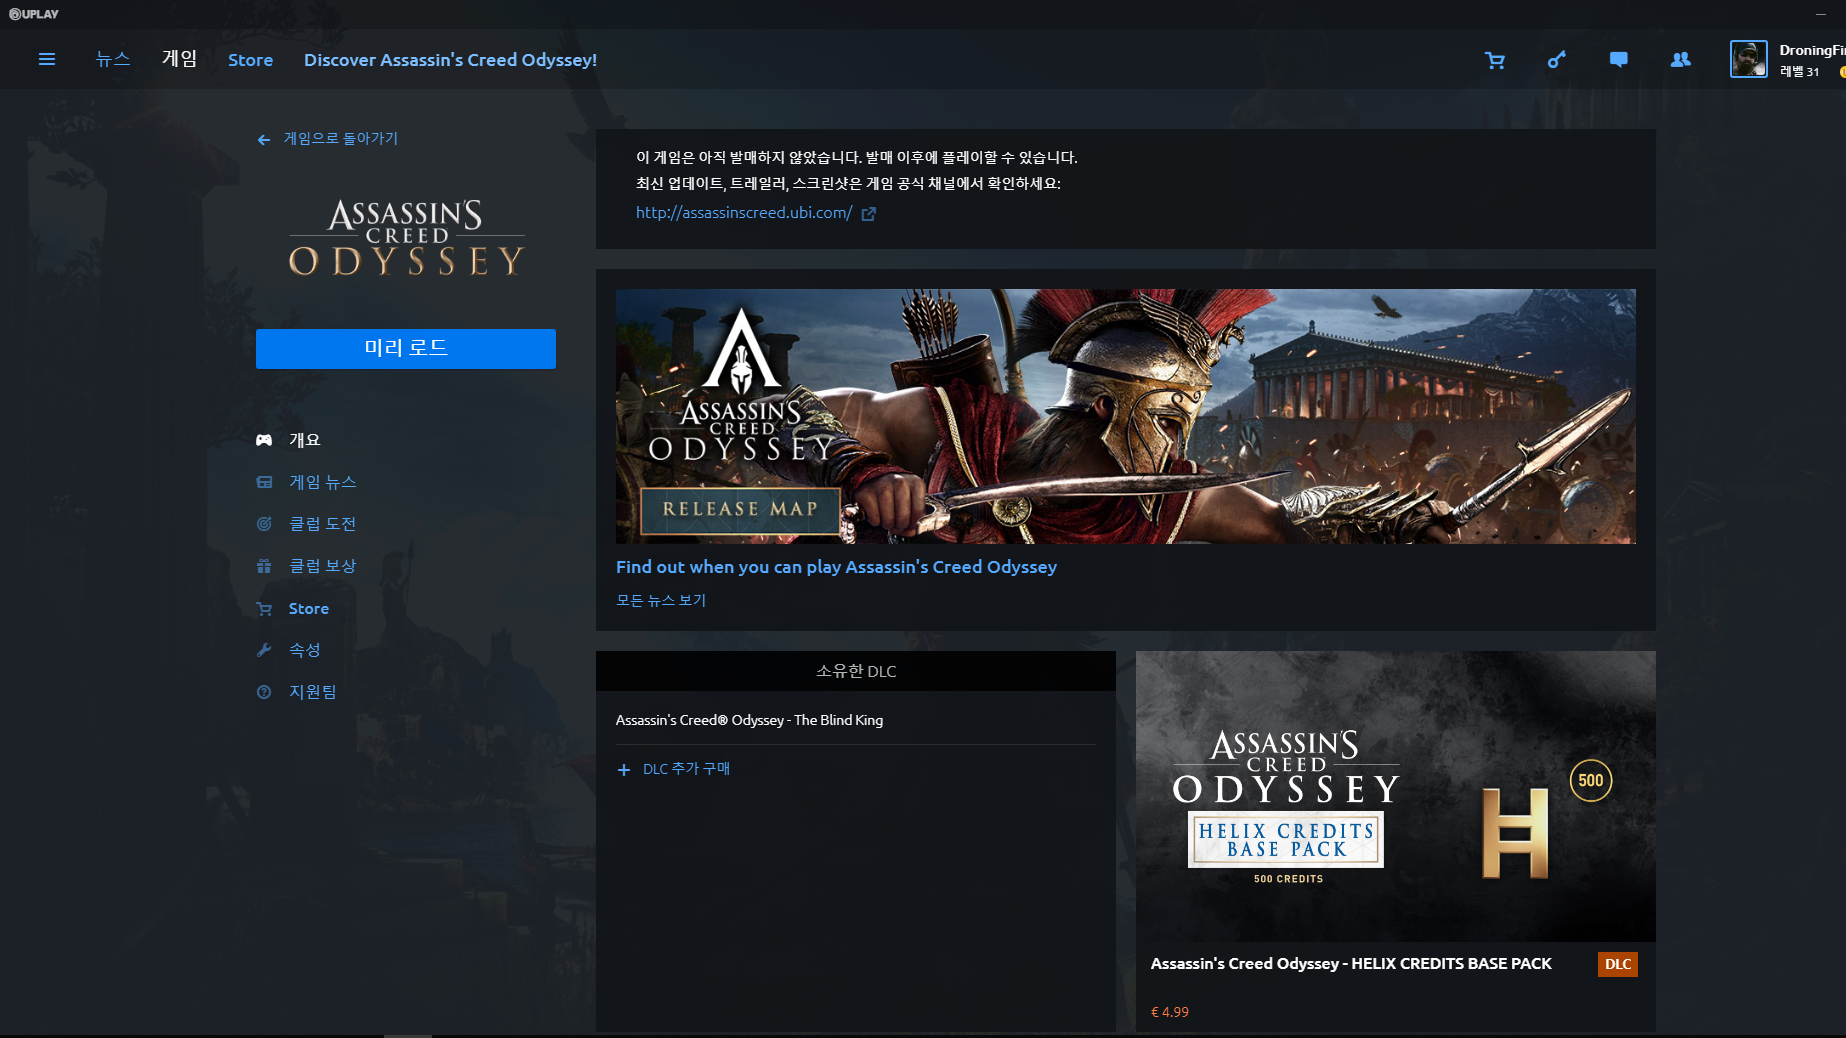Click the target icon beside 클럽 도전

[264, 524]
